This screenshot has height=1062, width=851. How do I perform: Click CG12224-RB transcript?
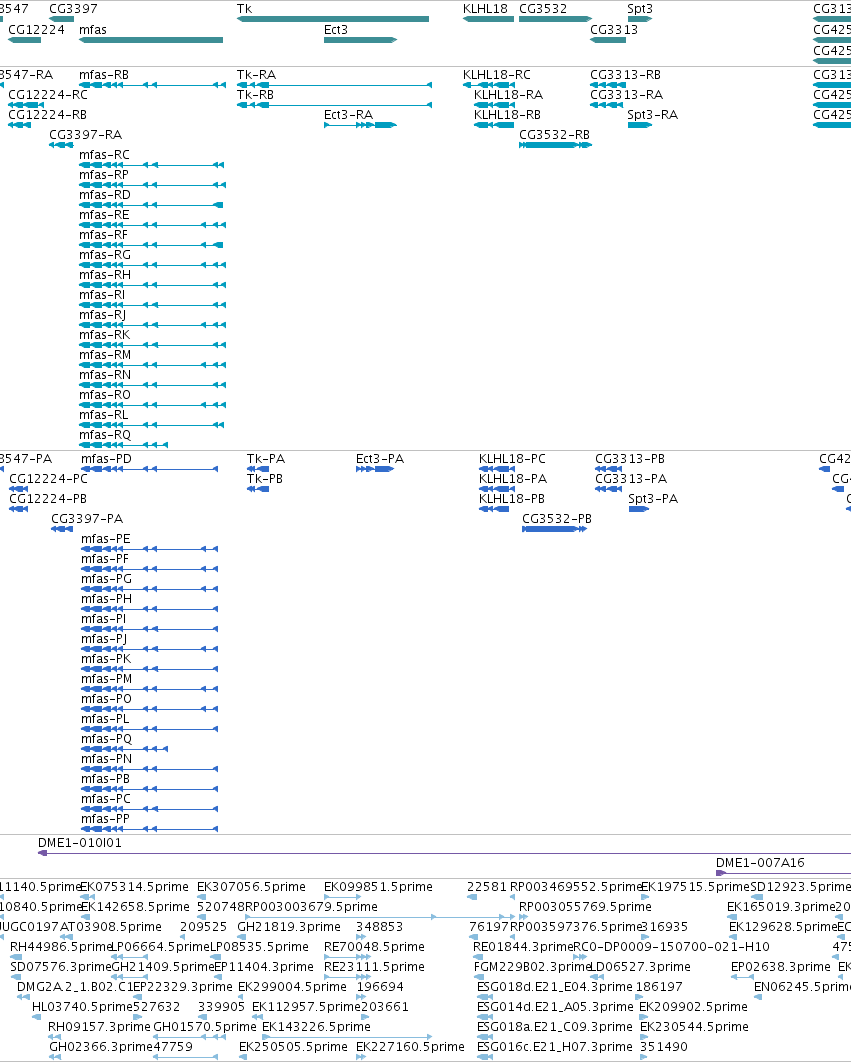(x=20, y=125)
